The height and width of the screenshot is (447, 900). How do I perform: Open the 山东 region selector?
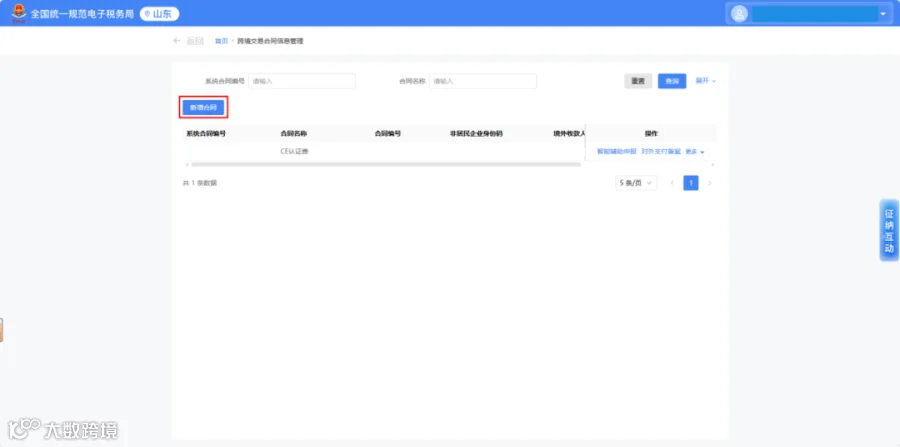[x=160, y=14]
